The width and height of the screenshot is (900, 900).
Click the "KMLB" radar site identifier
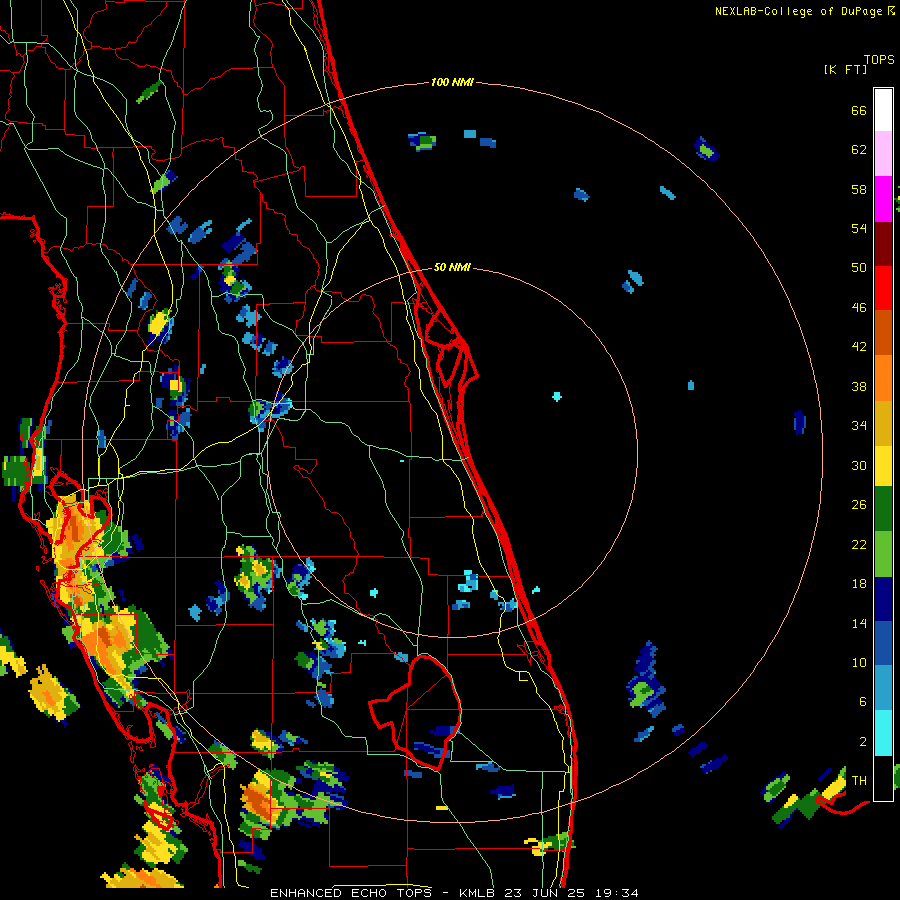[x=479, y=893]
